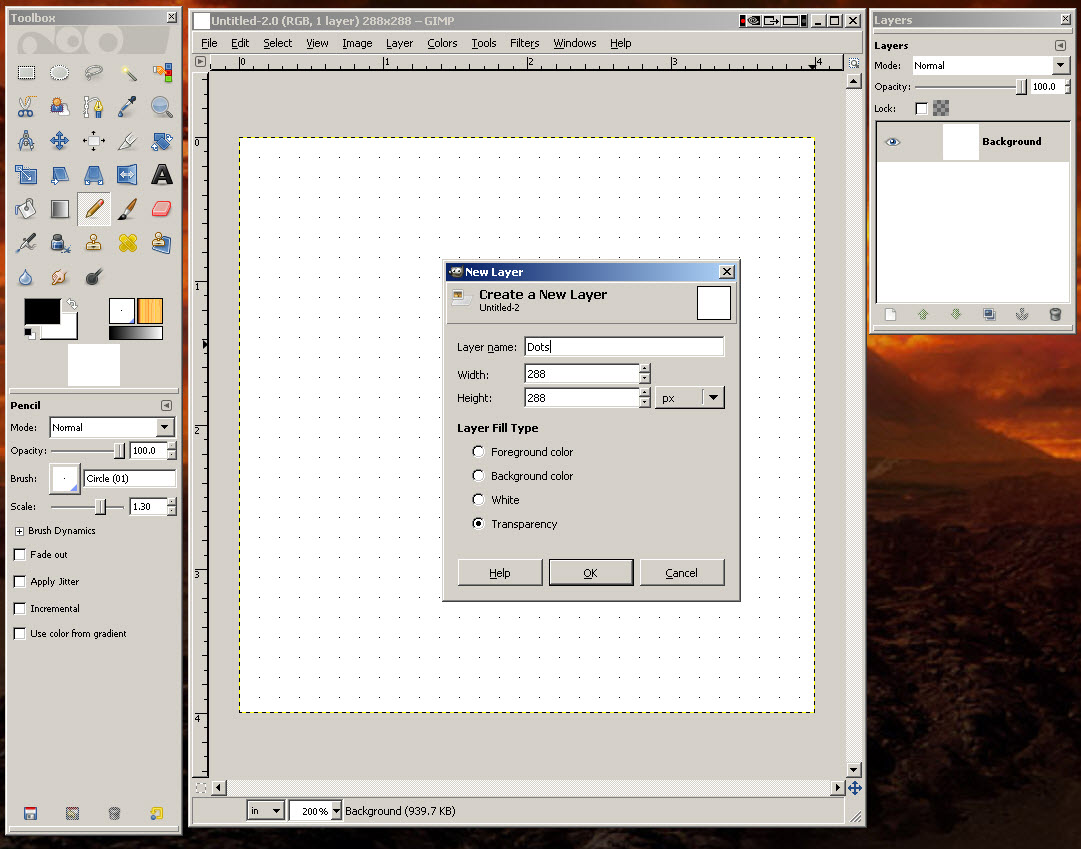The image size is (1081, 849).
Task: Select the Eraser tool
Action: pos(161,209)
